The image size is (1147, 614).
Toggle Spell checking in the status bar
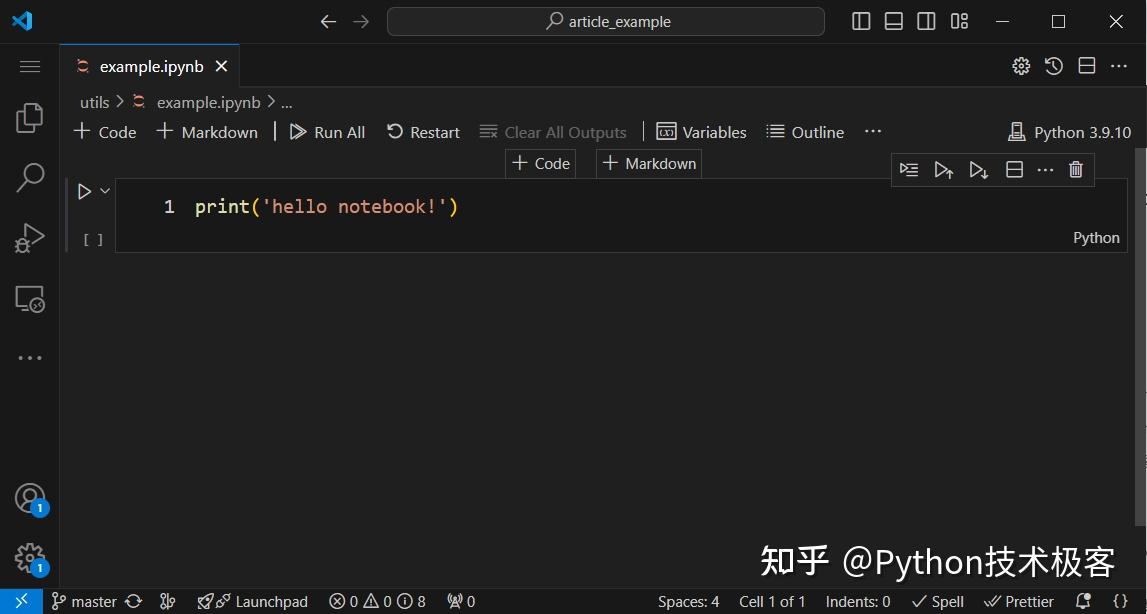click(936, 601)
